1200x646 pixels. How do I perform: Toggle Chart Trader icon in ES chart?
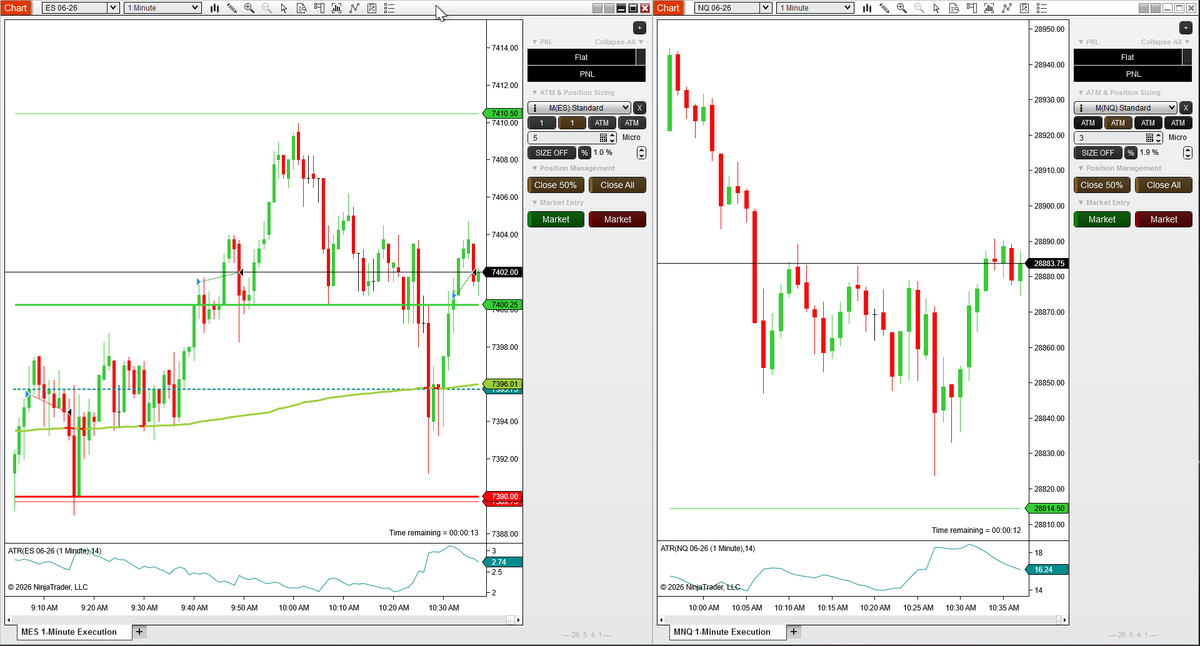319,8
